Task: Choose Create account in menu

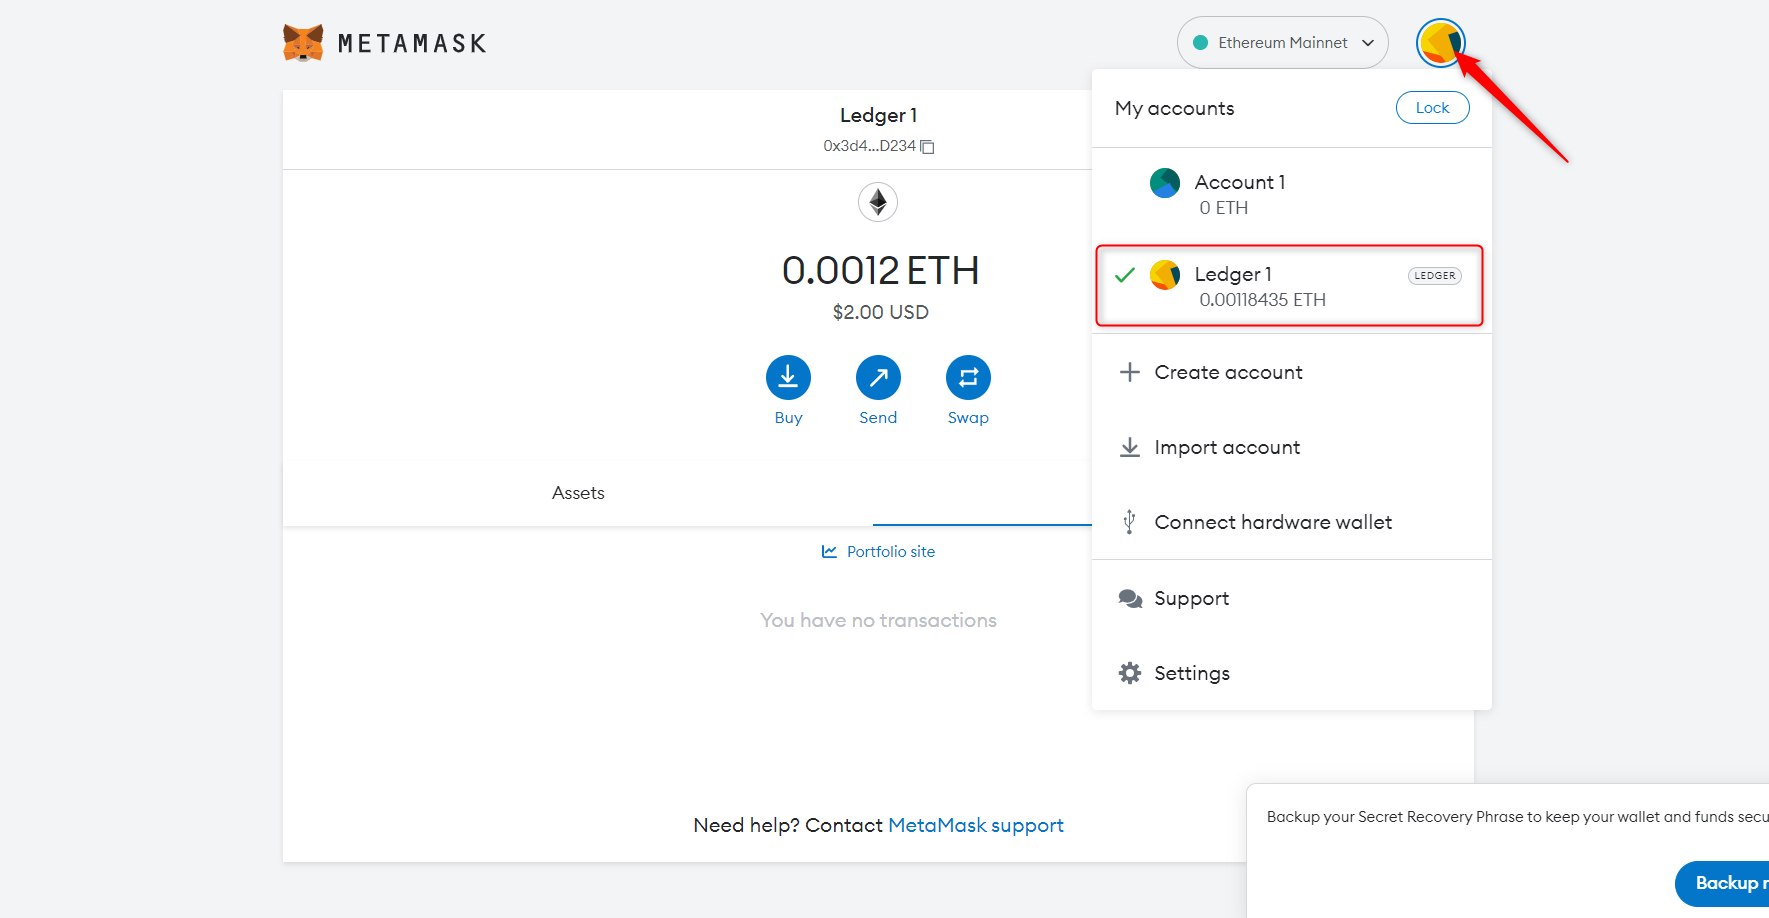Action: click(1228, 372)
